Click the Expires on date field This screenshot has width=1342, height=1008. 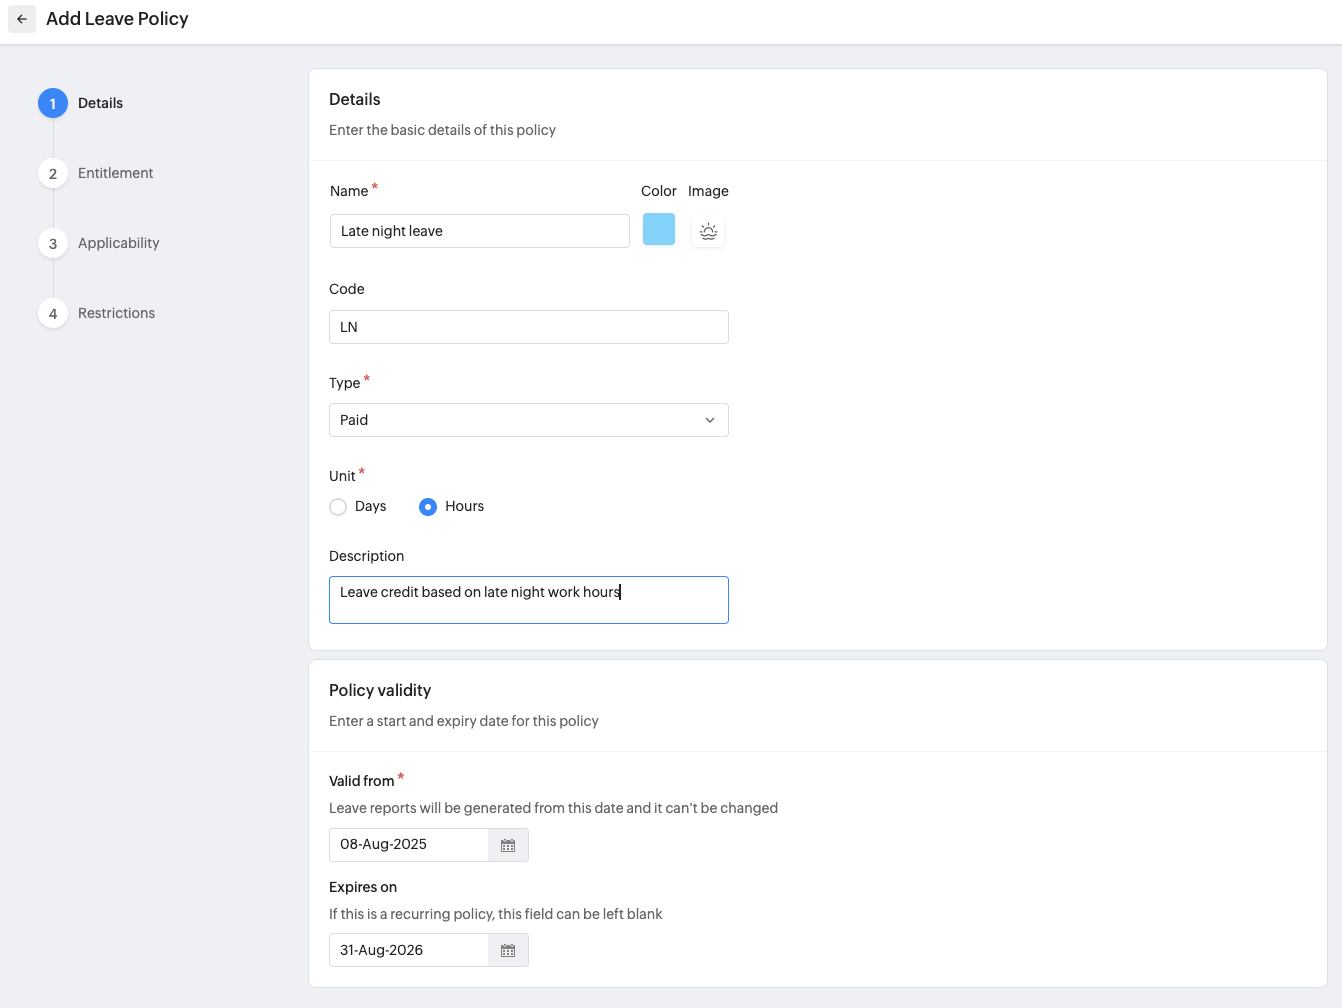point(409,950)
